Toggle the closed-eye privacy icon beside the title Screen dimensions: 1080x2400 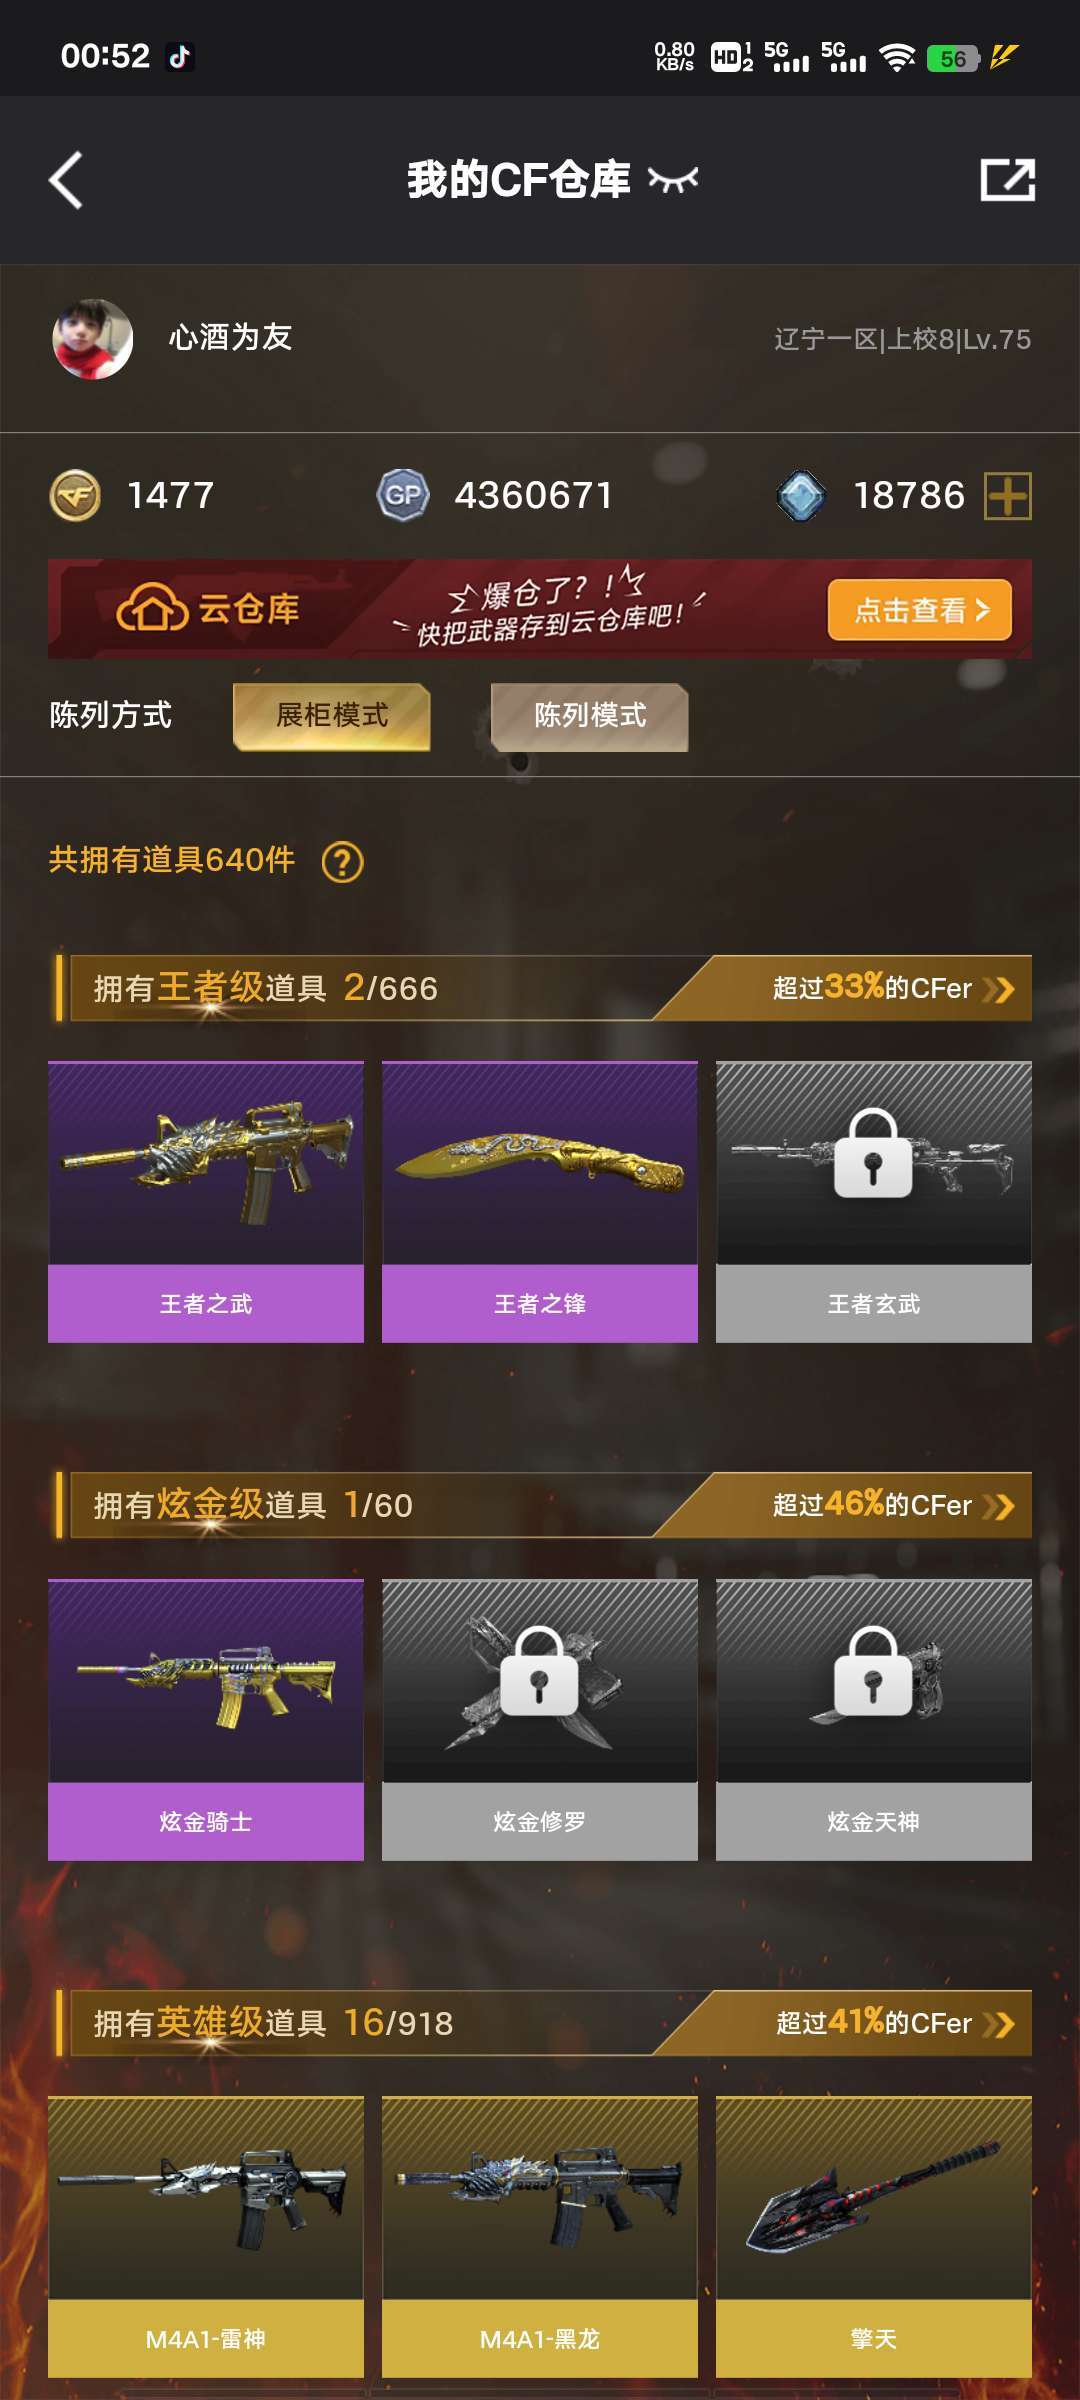[x=673, y=180]
